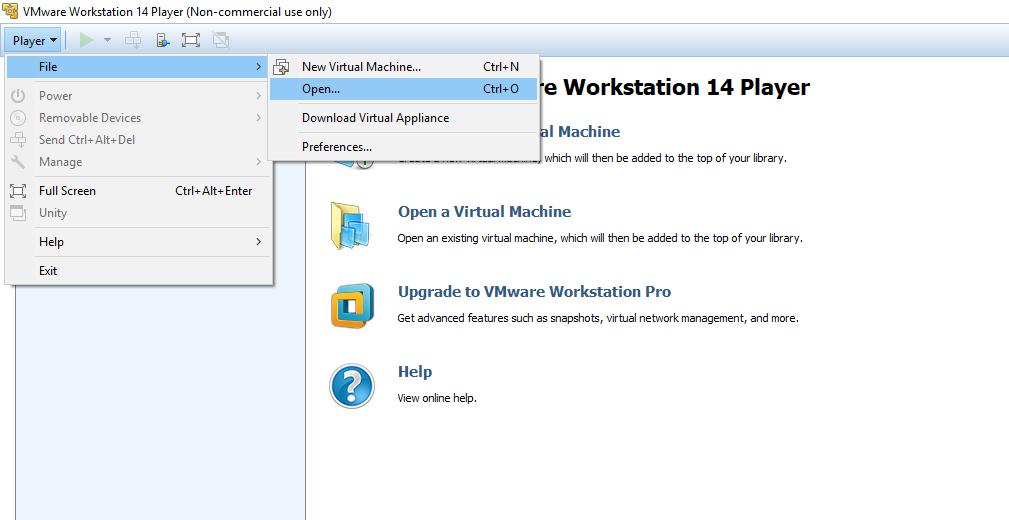The width and height of the screenshot is (1009, 520).
Task: Choose New Virtual Machine... from submenu
Action: click(403, 67)
